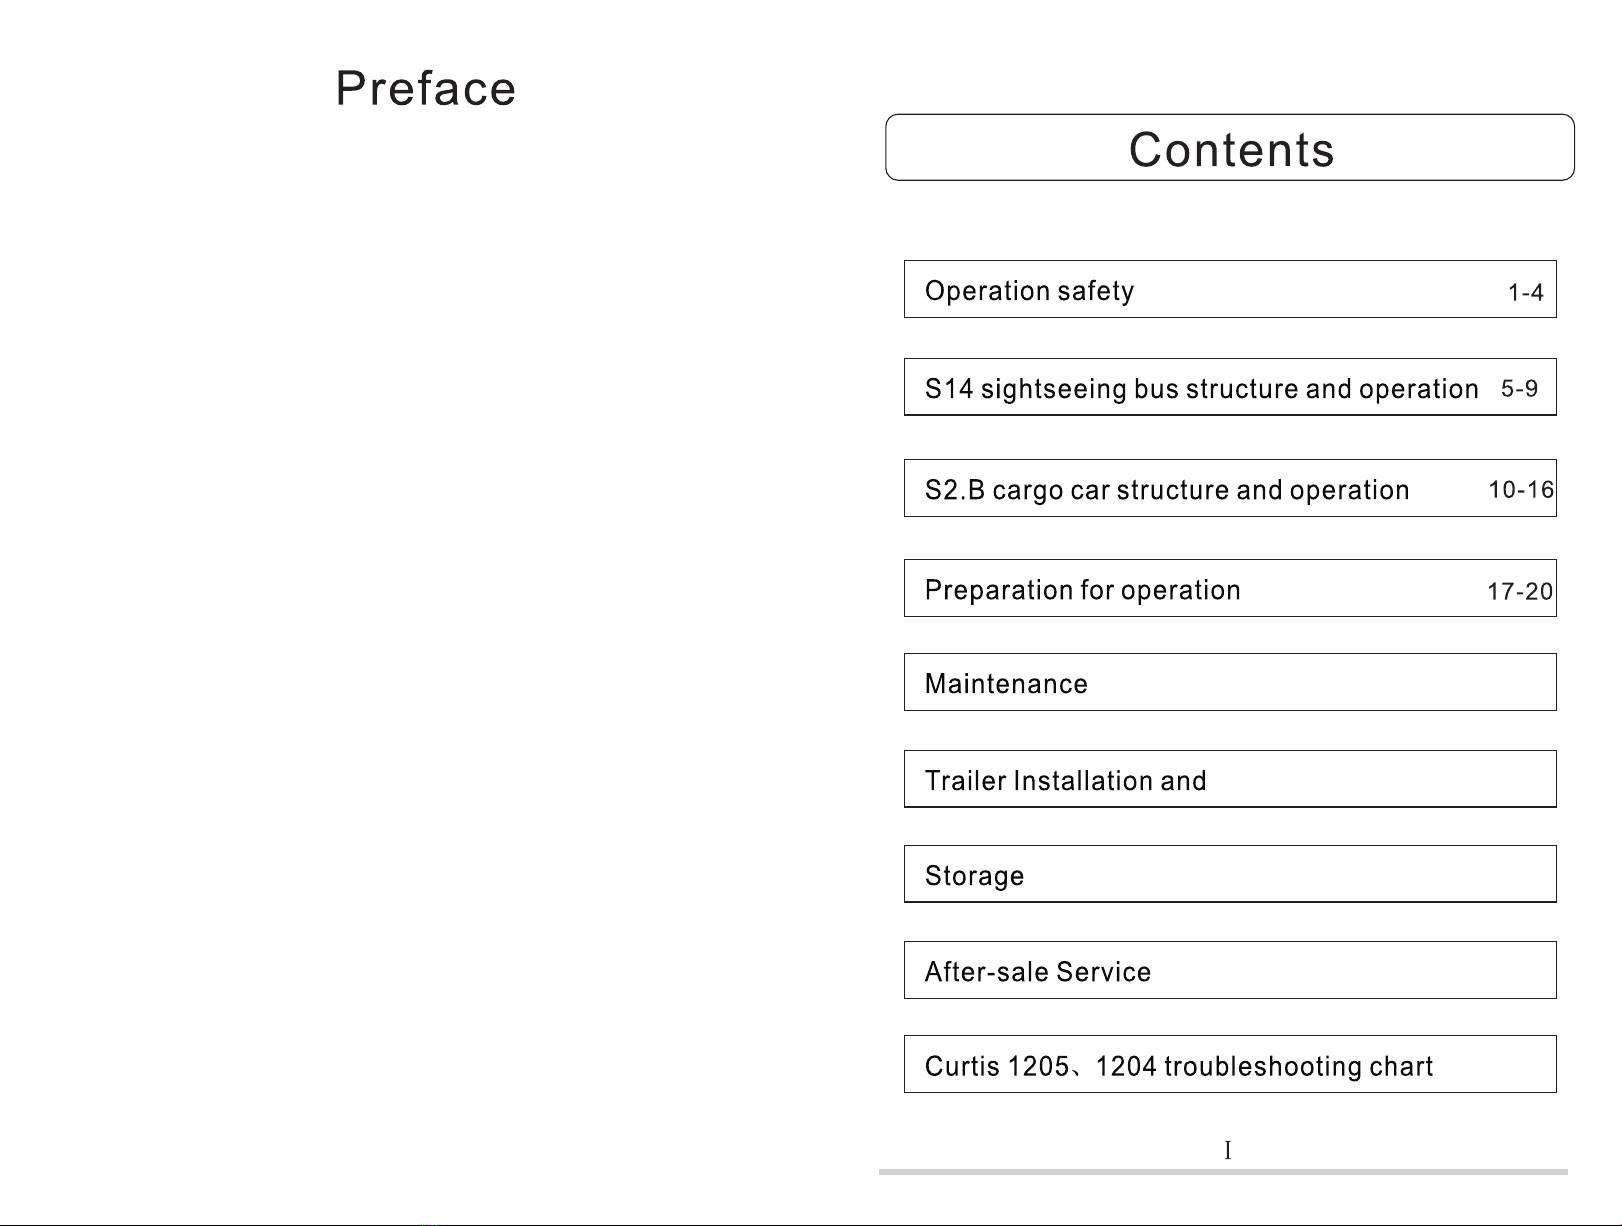Click page range 5-9

click(1520, 389)
